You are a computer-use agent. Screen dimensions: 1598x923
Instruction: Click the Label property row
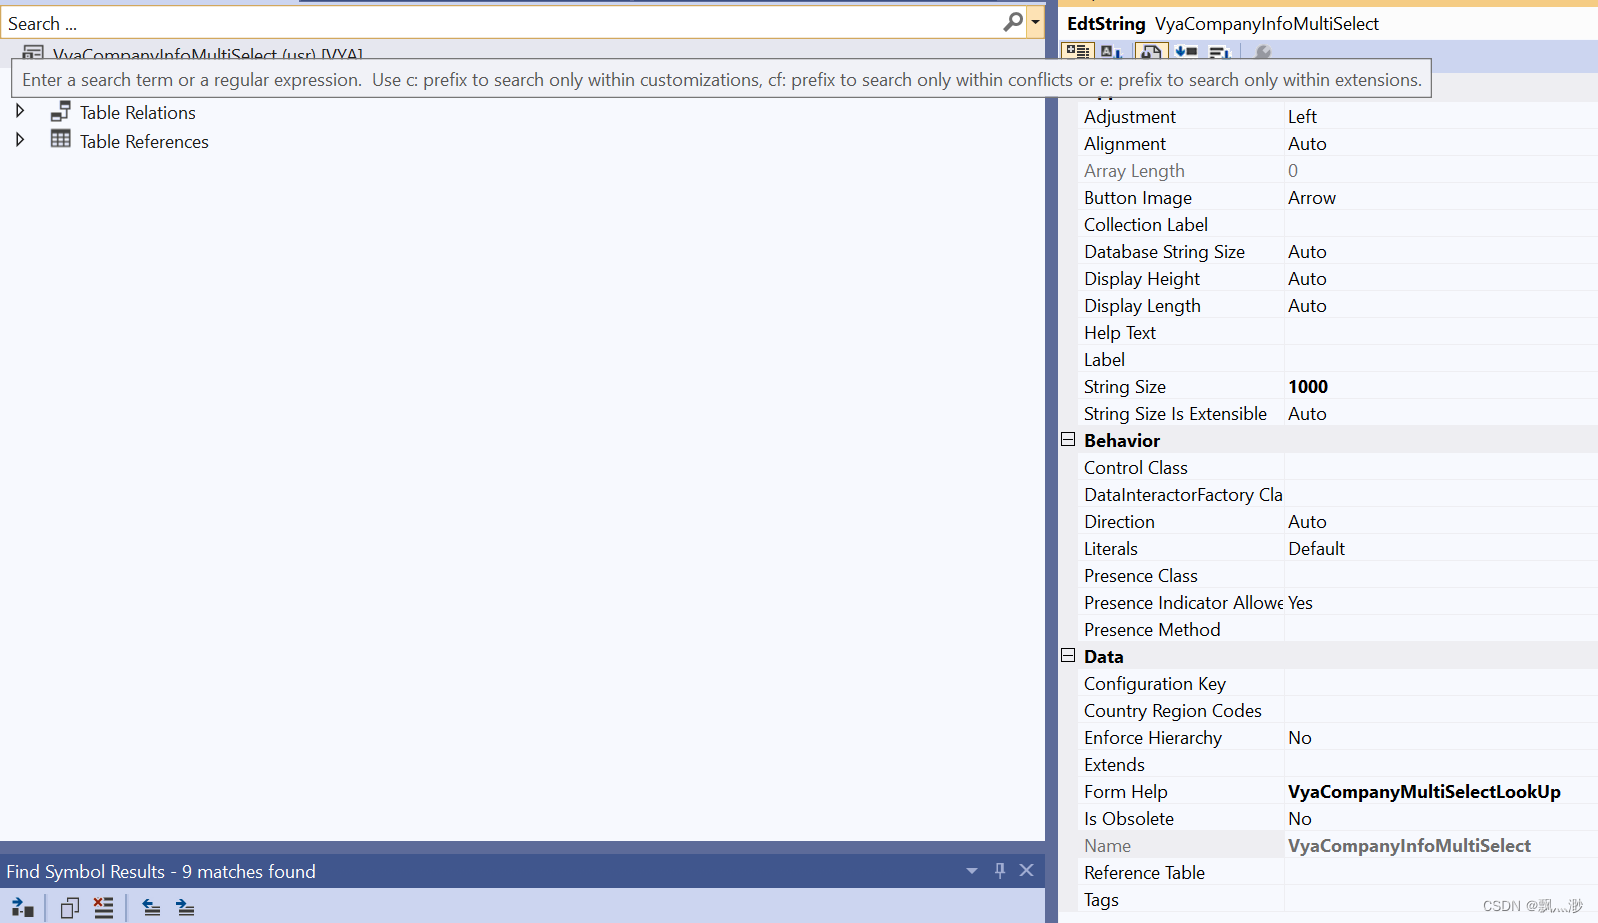(1339, 360)
